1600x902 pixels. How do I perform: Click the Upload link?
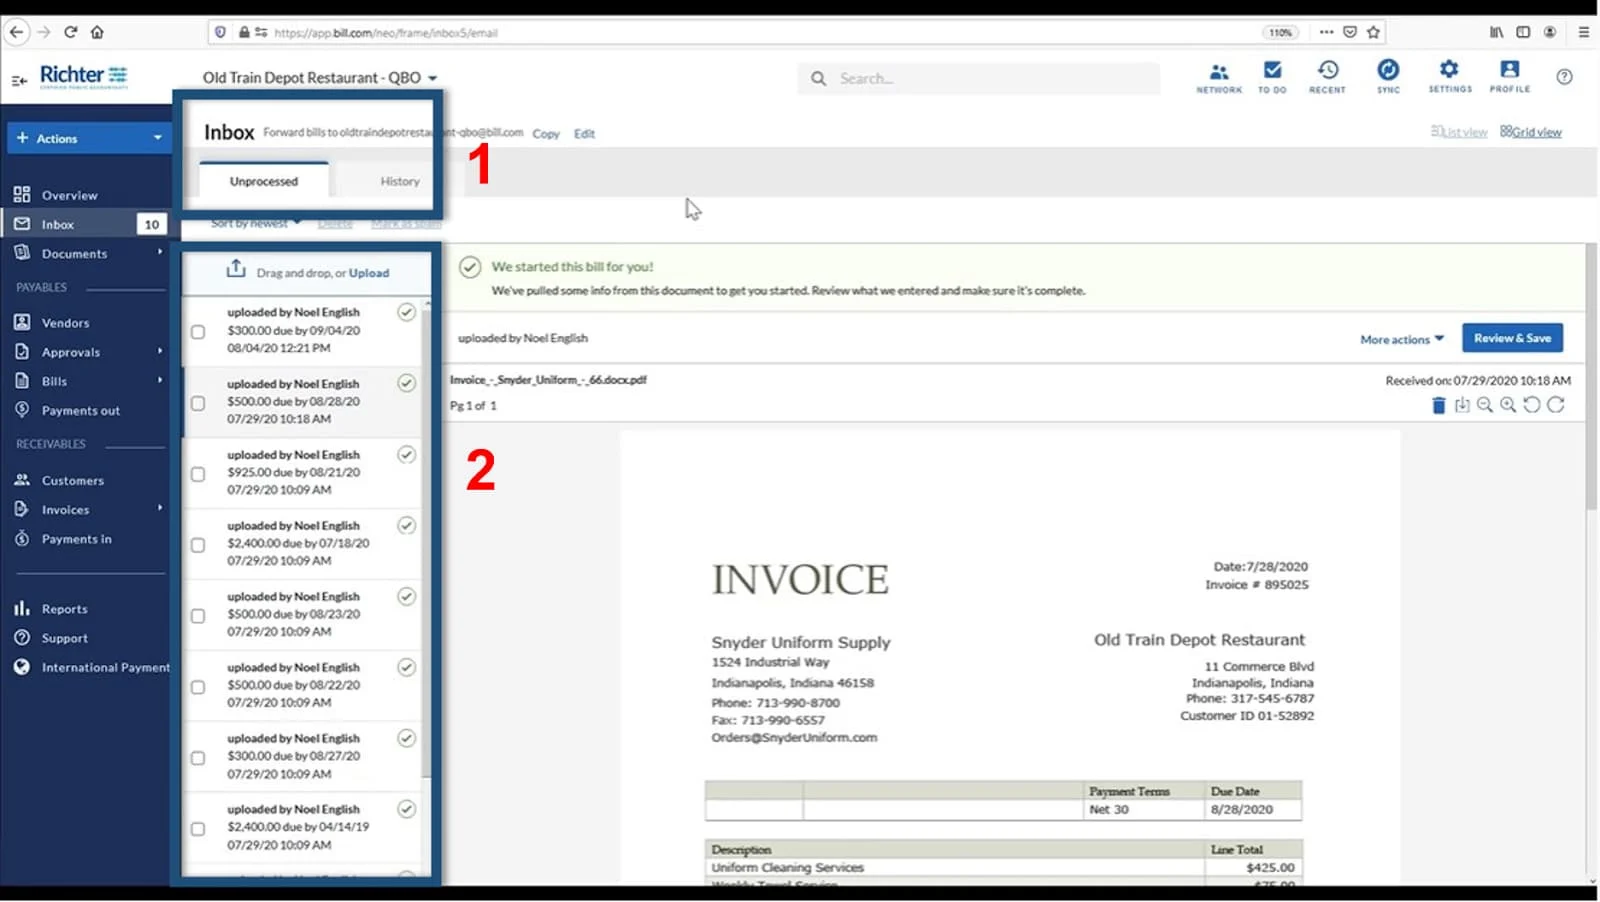click(369, 272)
